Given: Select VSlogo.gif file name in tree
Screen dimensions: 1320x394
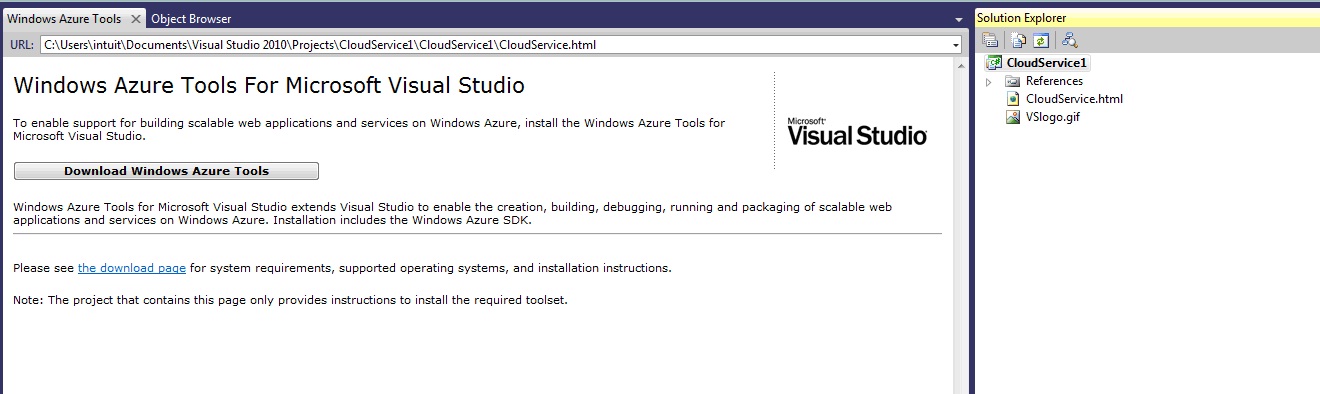Looking at the screenshot, I should (1053, 117).
